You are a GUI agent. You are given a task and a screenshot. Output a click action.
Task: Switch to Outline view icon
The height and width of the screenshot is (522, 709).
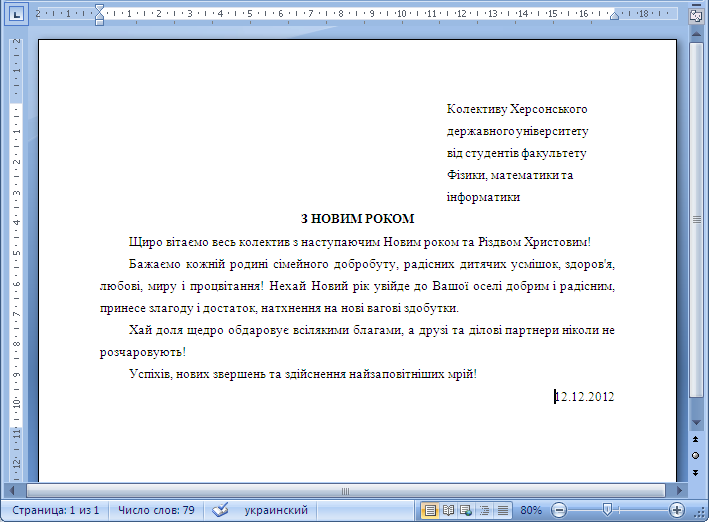click(484, 510)
